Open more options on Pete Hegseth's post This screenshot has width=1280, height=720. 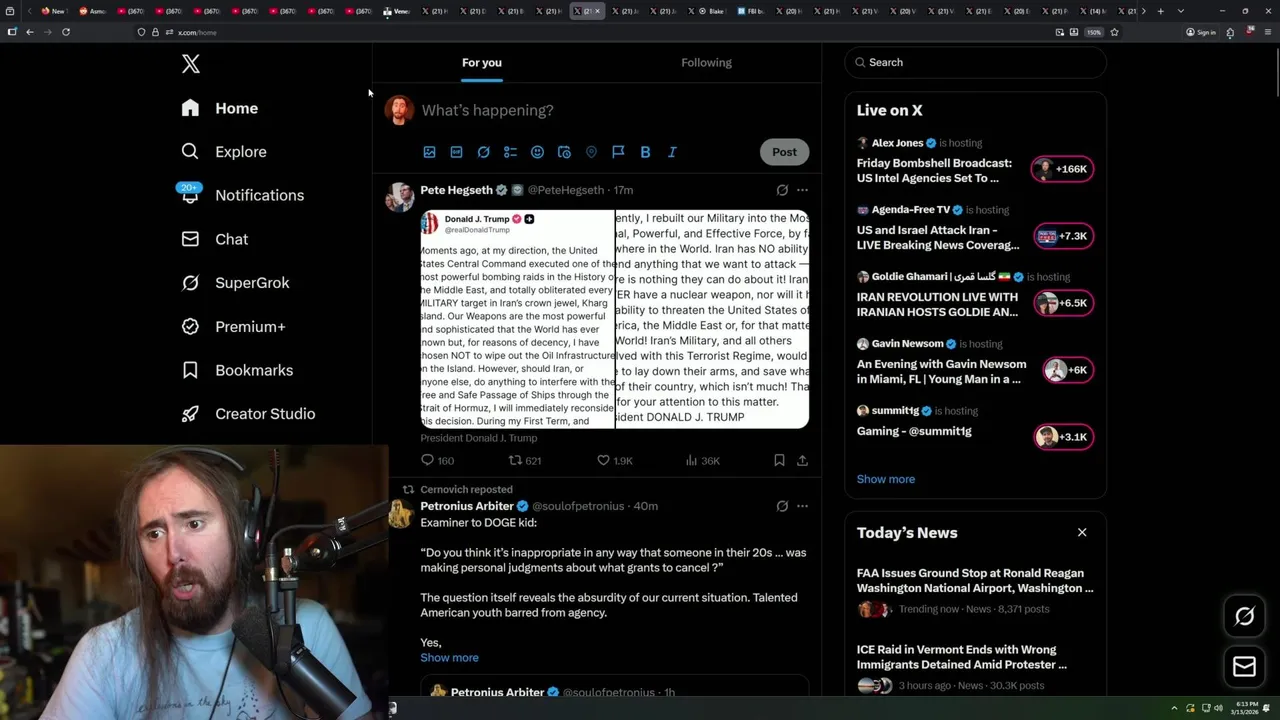pos(802,190)
